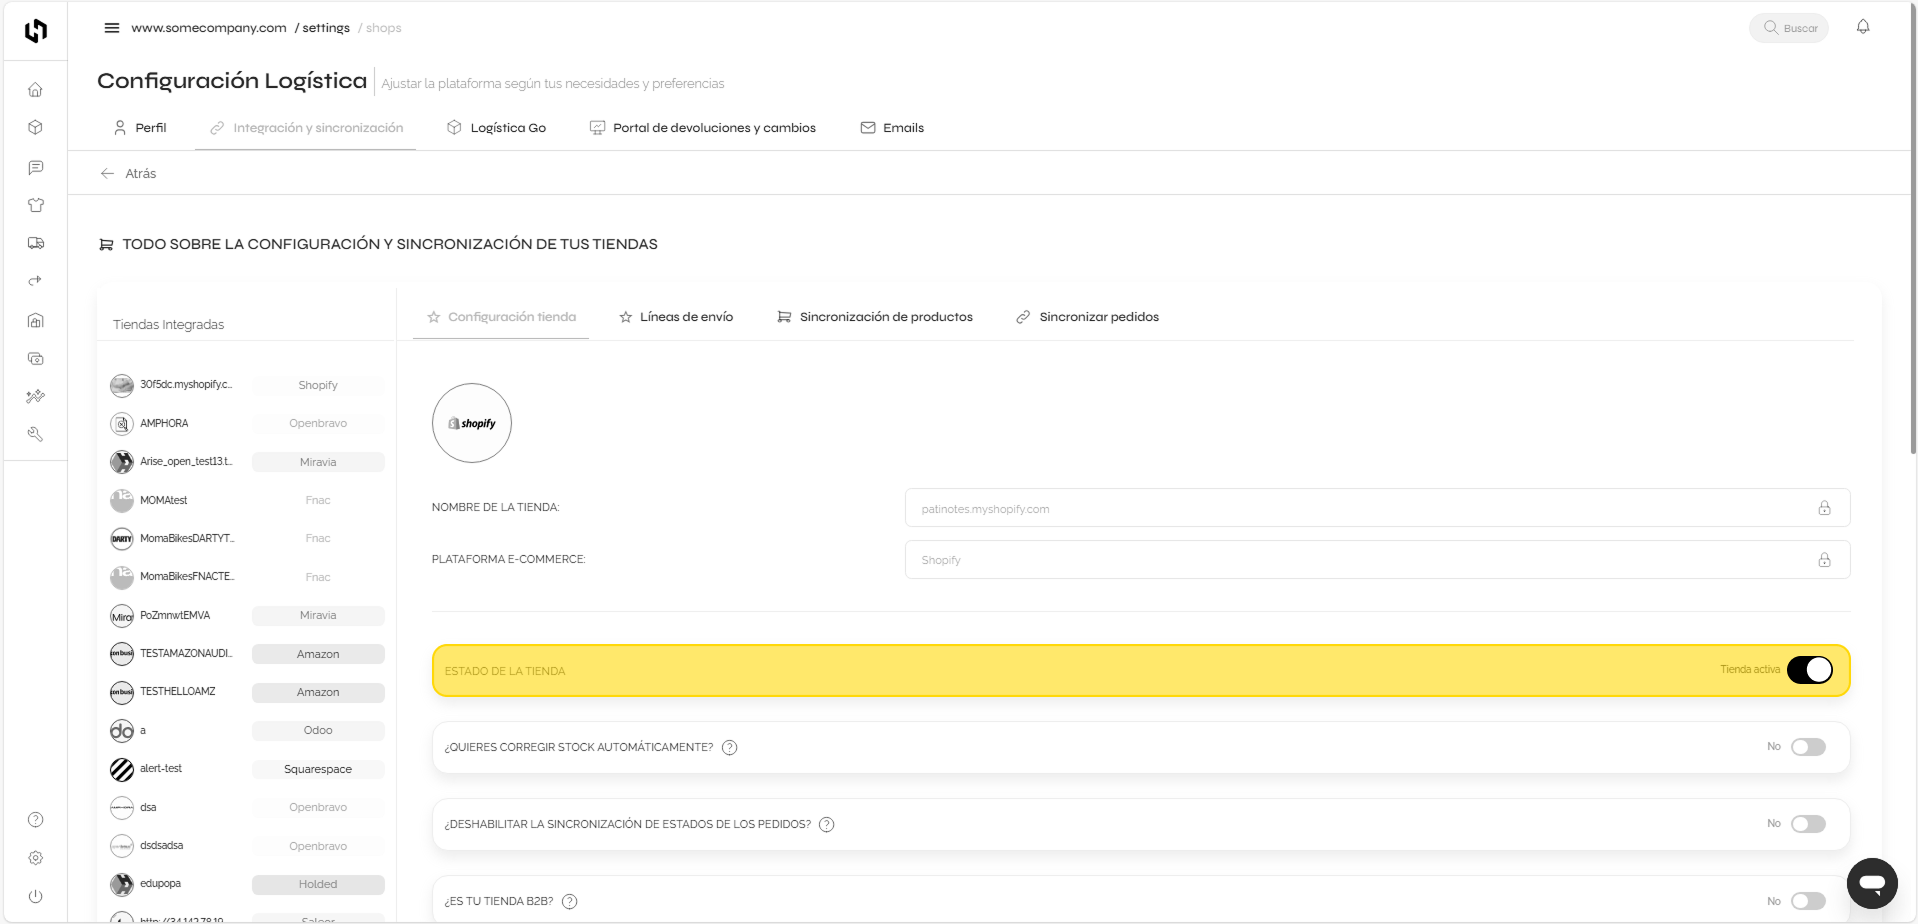Open the warehouse icon in the sidebar

(35, 320)
